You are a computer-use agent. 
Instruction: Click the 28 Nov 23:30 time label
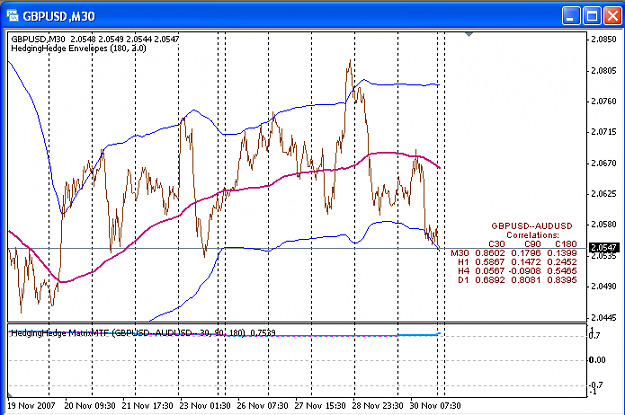pos(377,406)
